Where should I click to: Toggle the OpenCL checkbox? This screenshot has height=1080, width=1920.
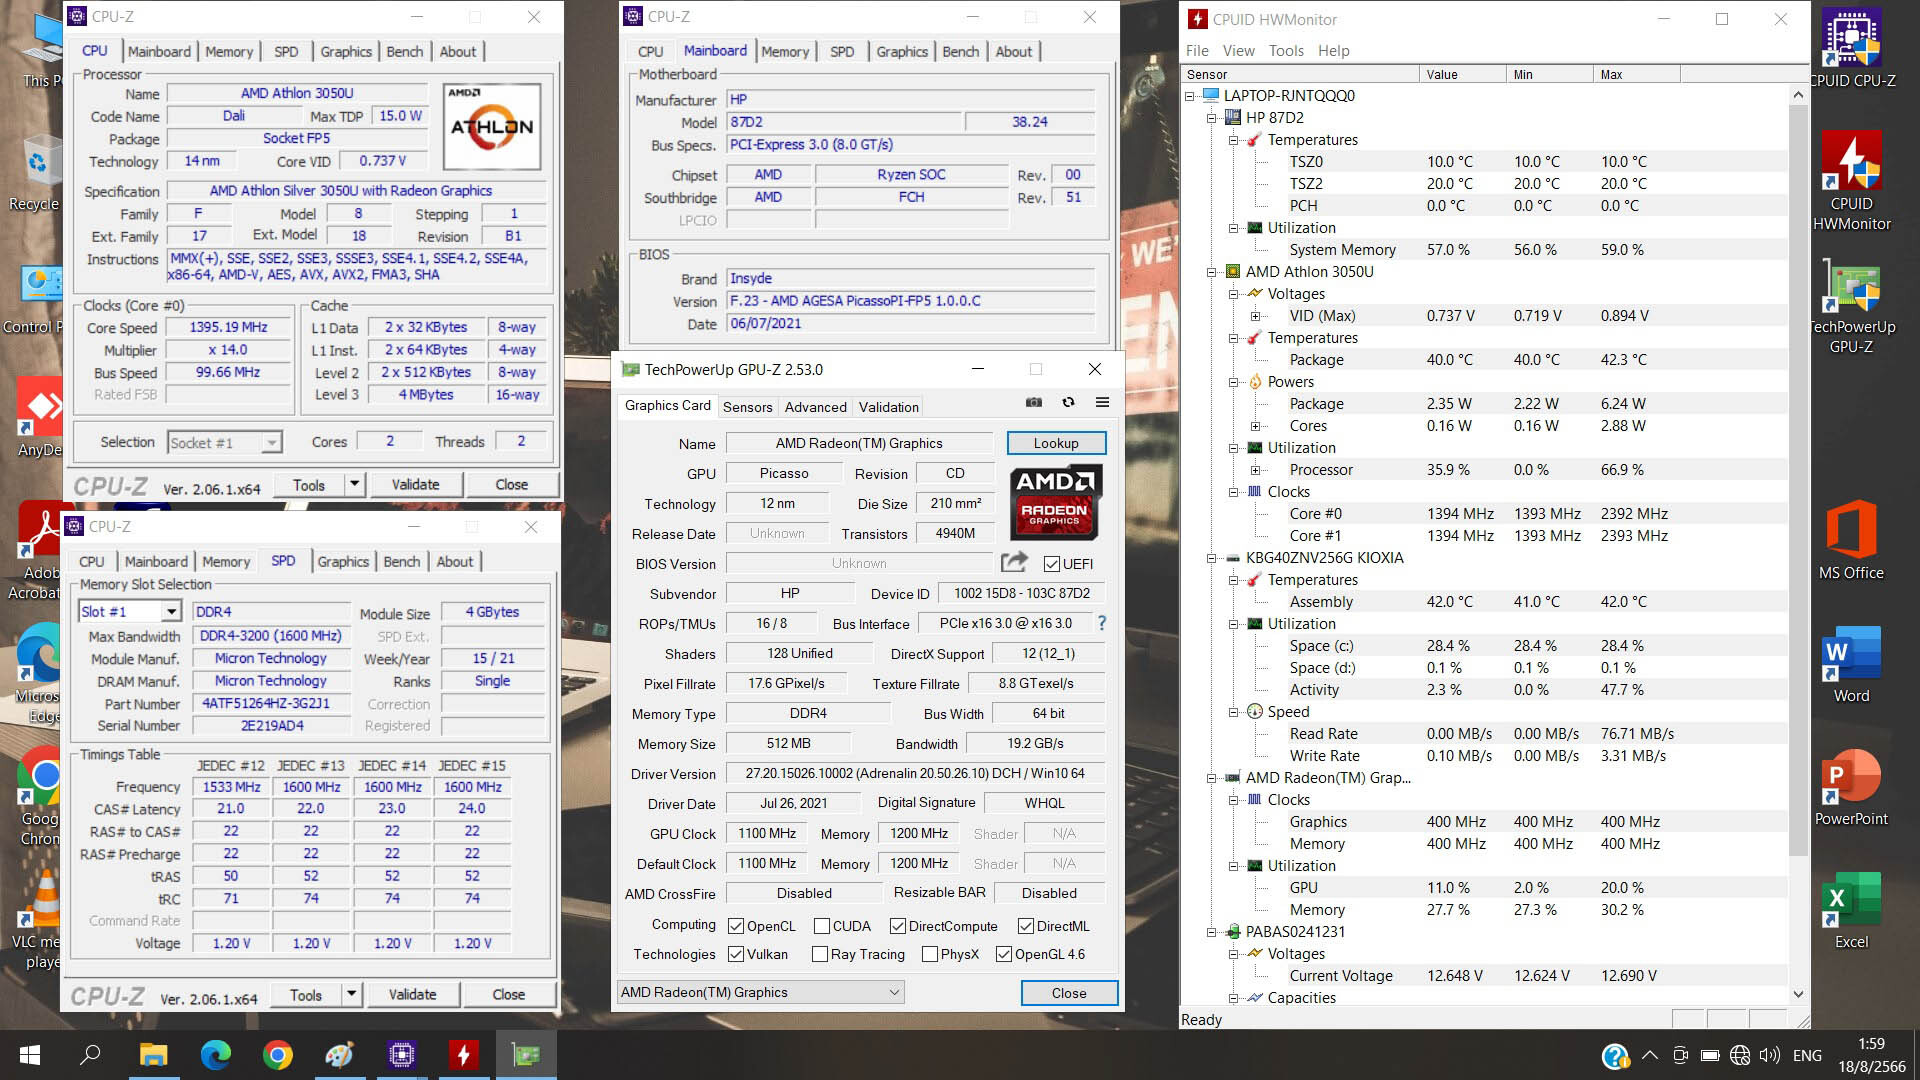point(736,926)
